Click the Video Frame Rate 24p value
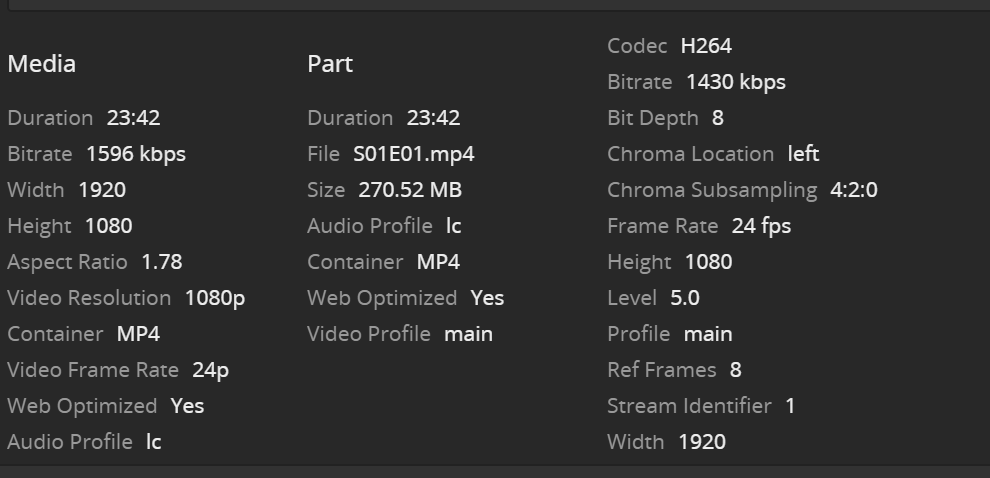Screen dimensions: 990x478 [x=210, y=370]
